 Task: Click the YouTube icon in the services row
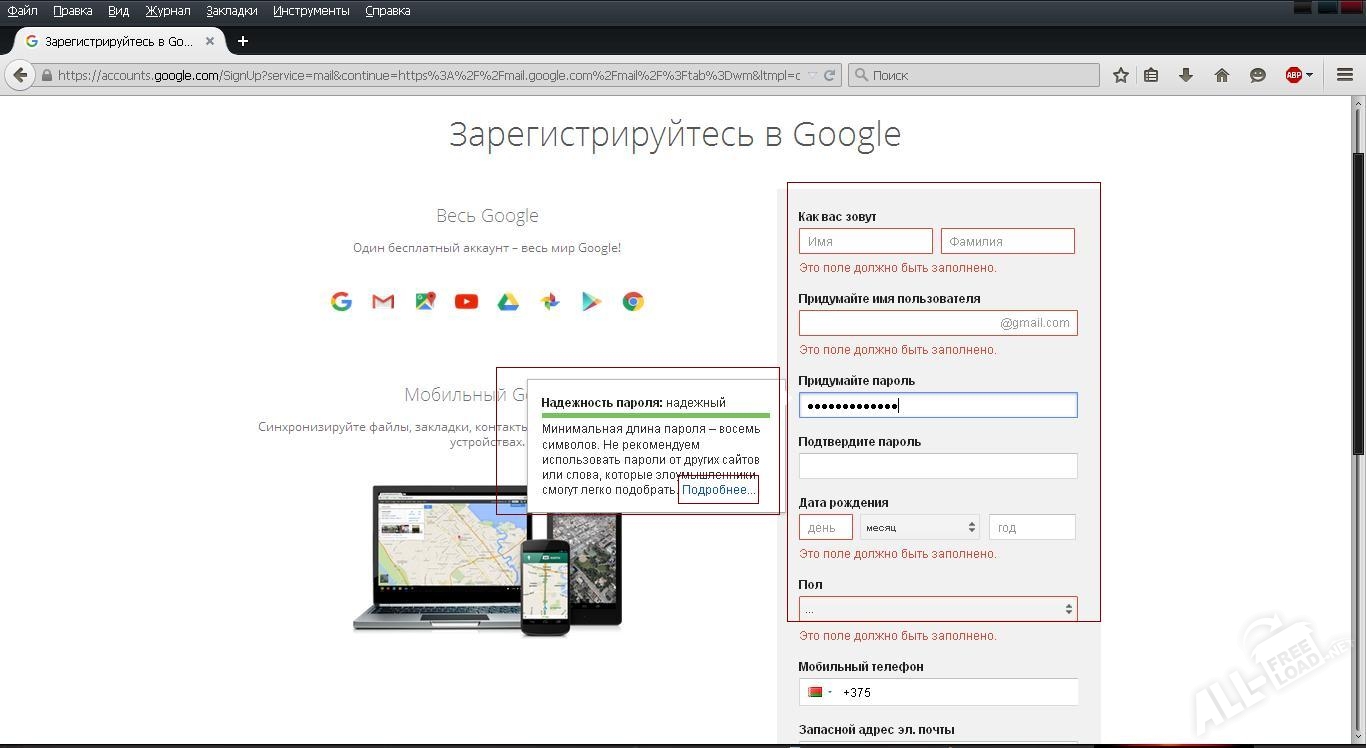[x=466, y=301]
